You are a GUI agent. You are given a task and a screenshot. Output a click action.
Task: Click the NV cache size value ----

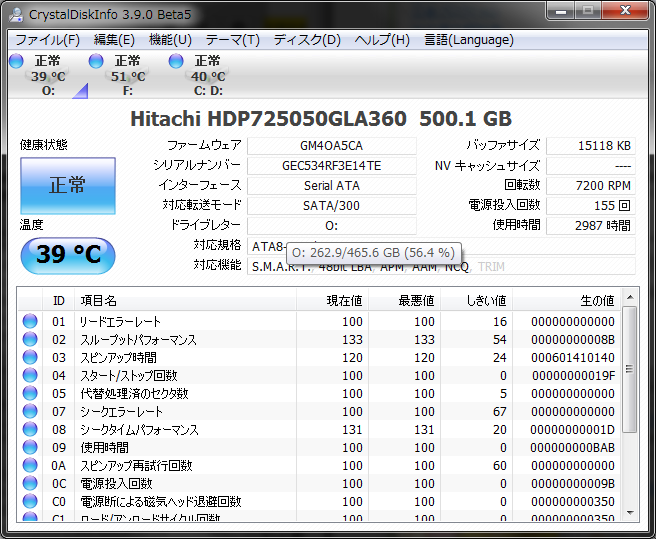pos(591,166)
